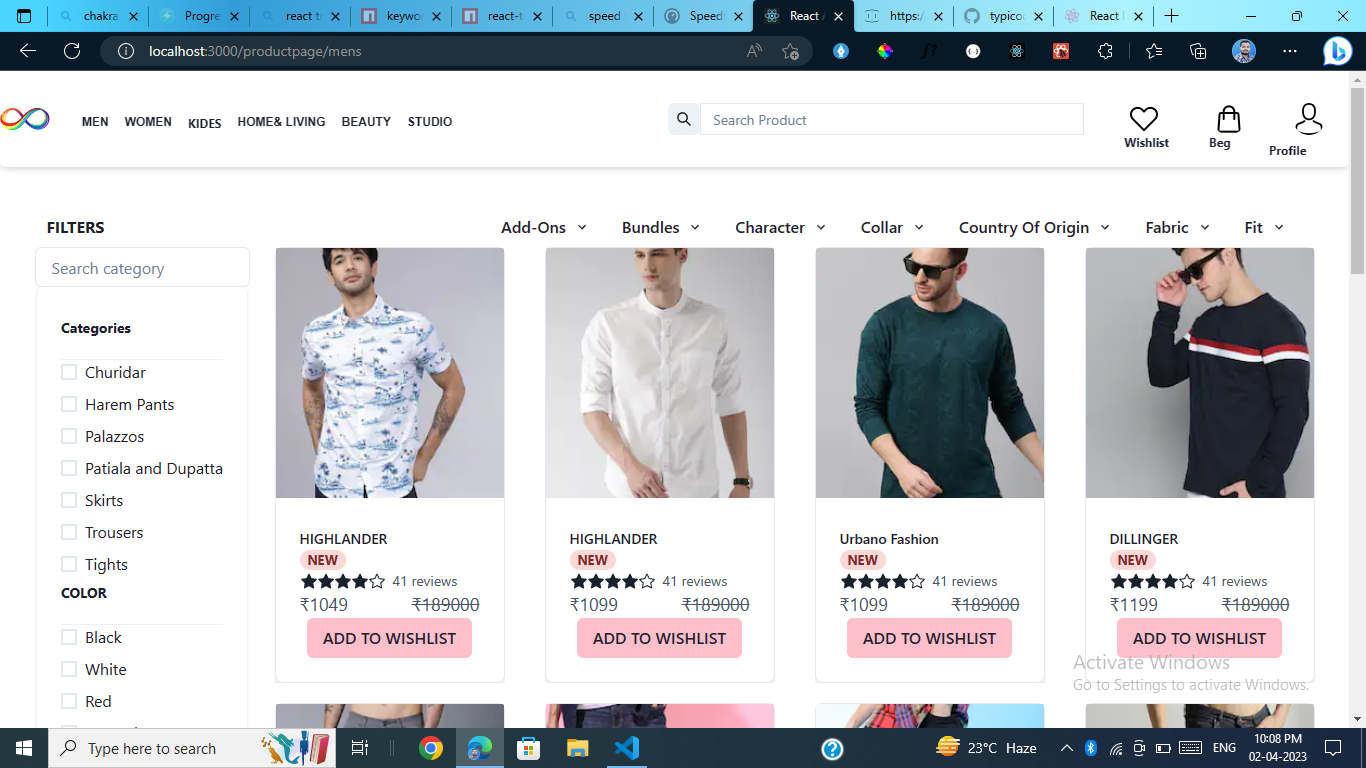Click the infinity site logo

pos(24,119)
